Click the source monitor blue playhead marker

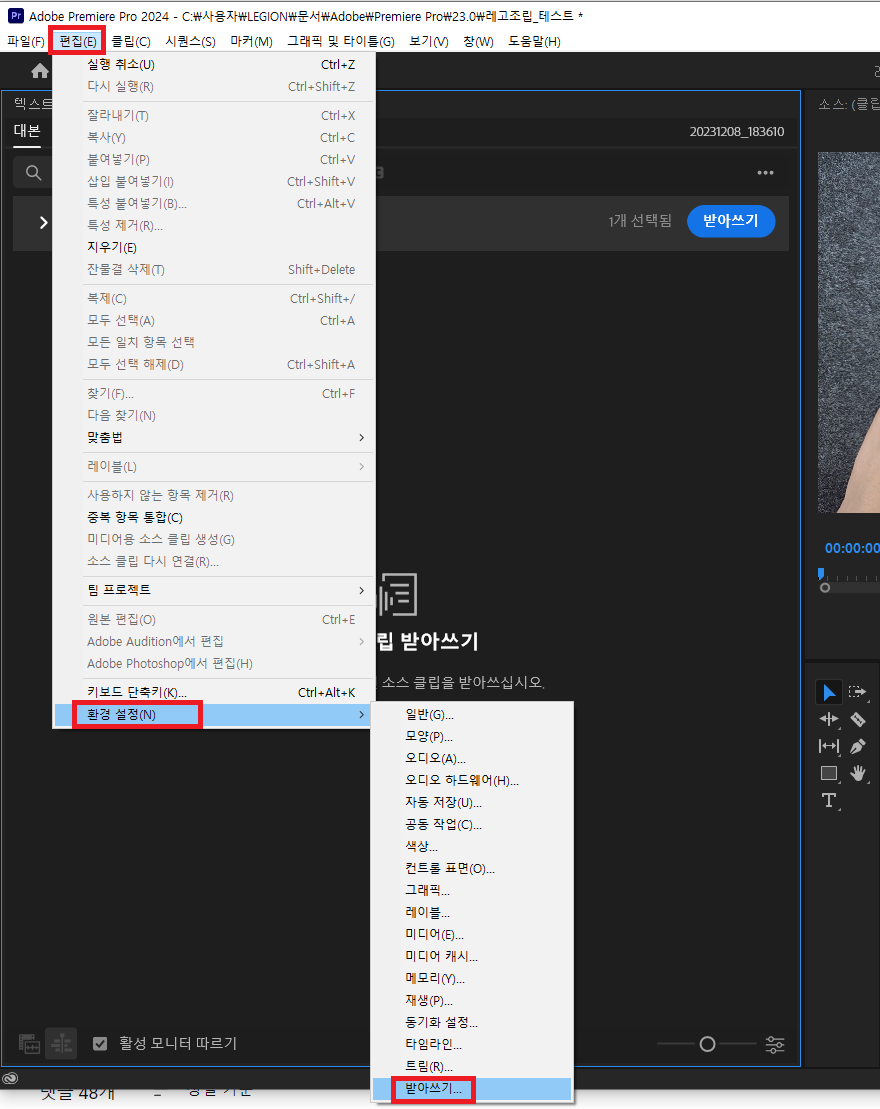pos(821,574)
